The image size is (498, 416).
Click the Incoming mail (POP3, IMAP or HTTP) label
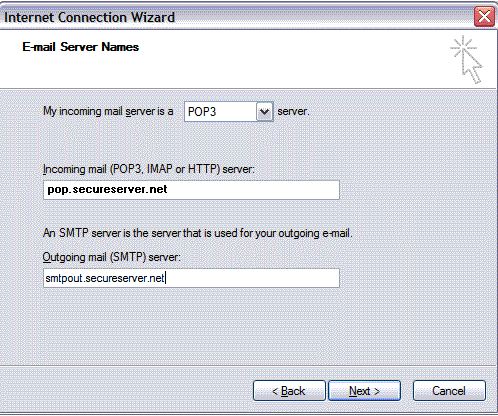click(x=149, y=169)
